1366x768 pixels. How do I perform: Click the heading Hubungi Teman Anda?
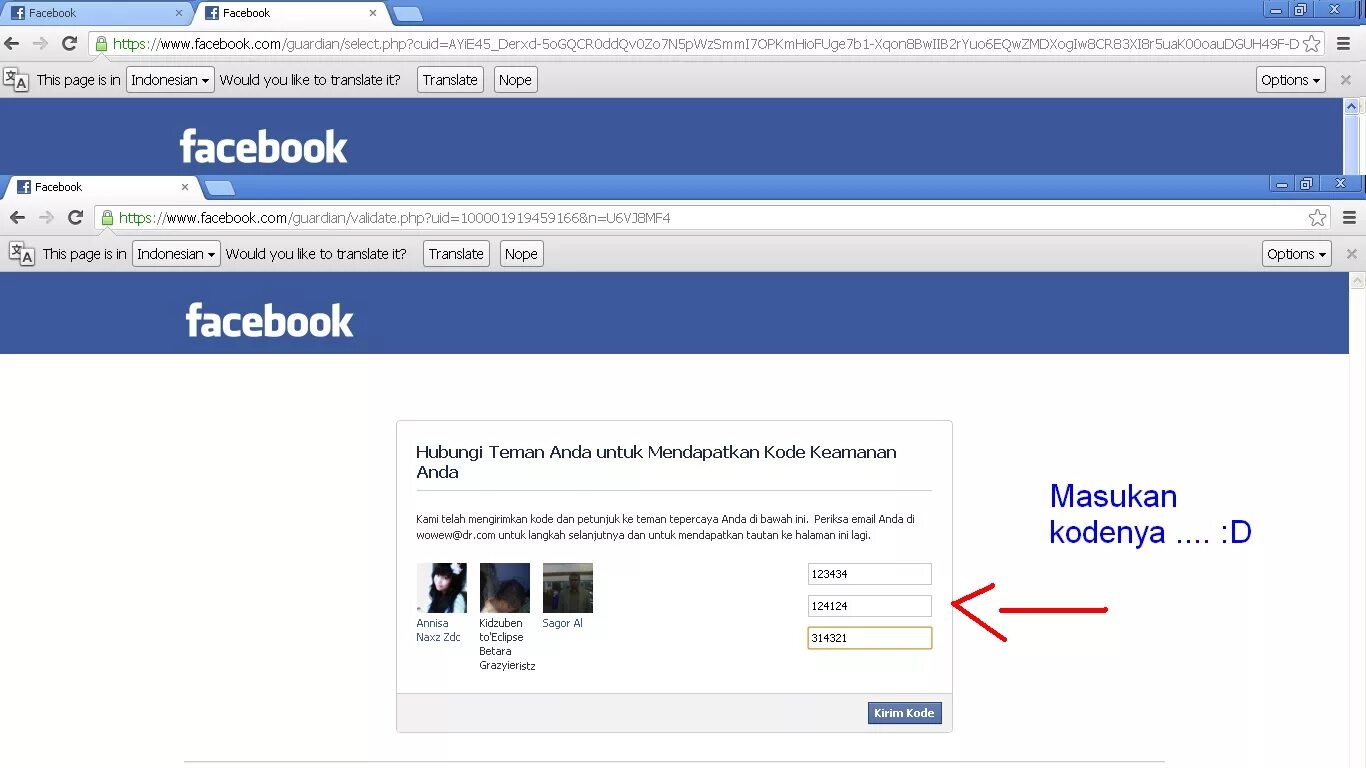[656, 462]
